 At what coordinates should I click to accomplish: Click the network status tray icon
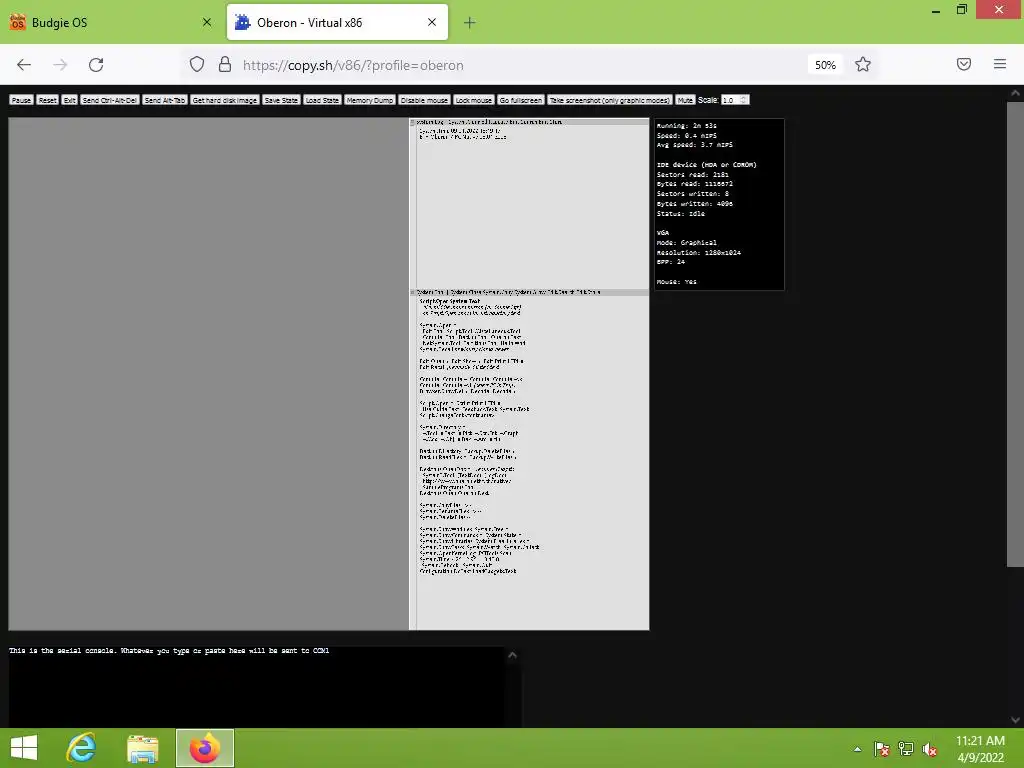coord(906,749)
